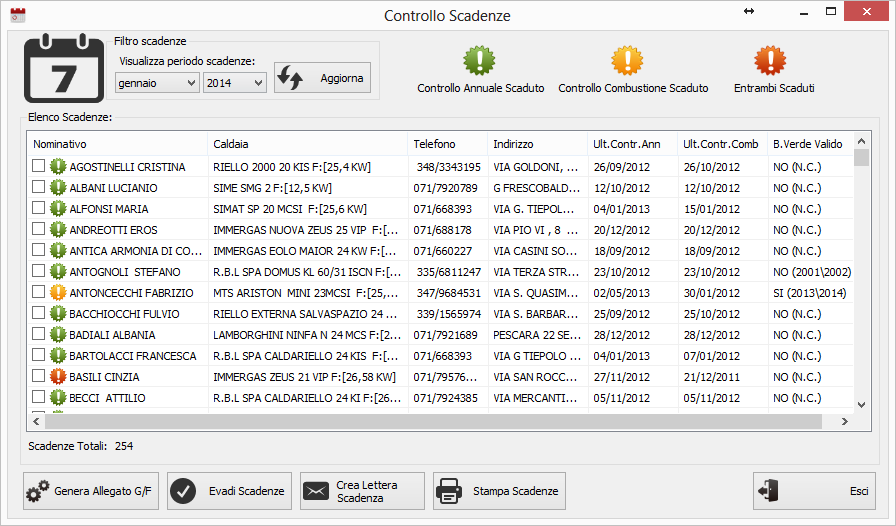Click green status icon for ANTOGNOLI STEFANO
Screen dimensions: 896x526
point(58,272)
